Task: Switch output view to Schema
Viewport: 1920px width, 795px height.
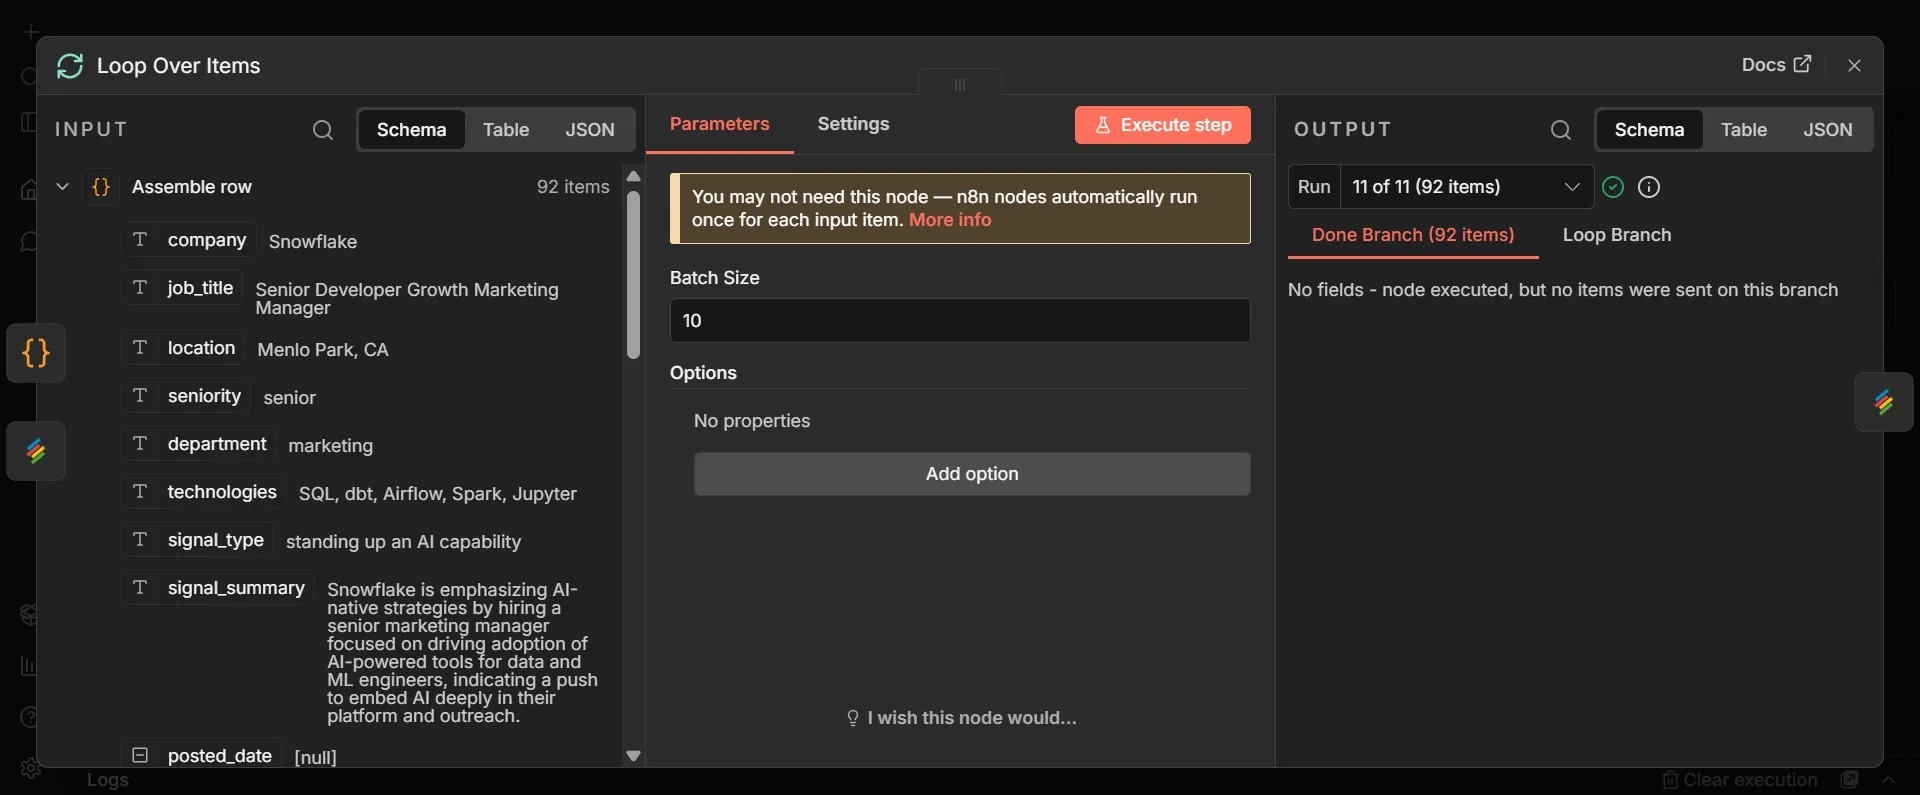Action: 1649,130
